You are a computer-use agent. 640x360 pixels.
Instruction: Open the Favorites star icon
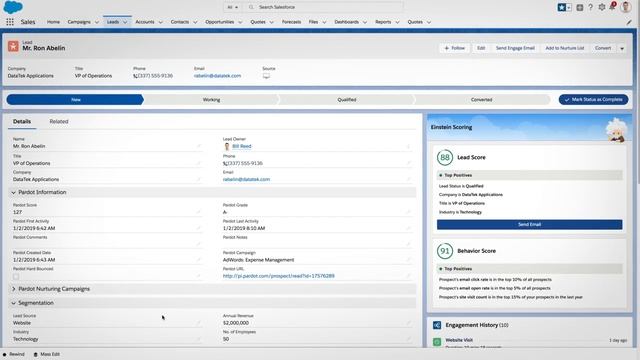pos(562,7)
